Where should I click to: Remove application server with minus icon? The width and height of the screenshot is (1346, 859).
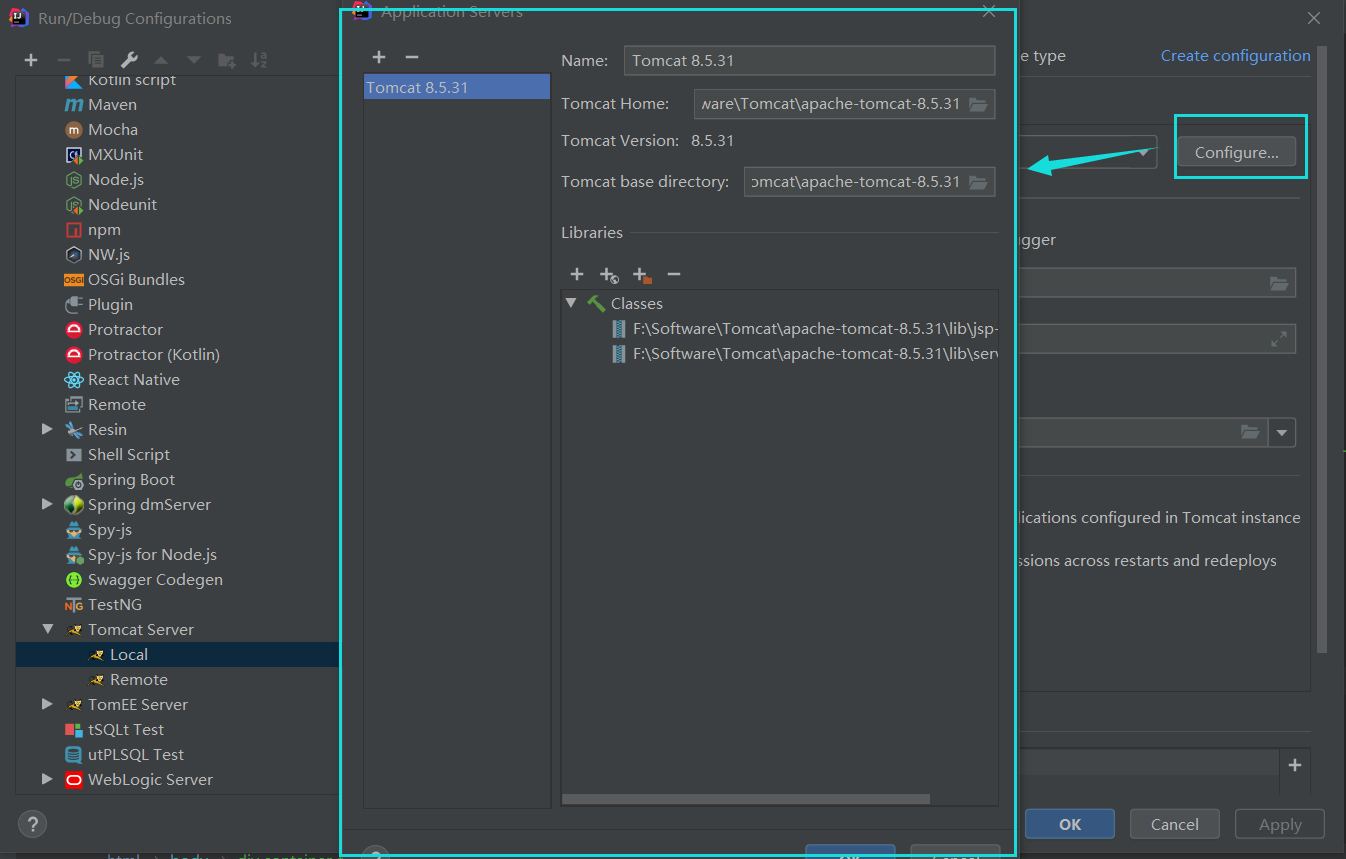[412, 57]
